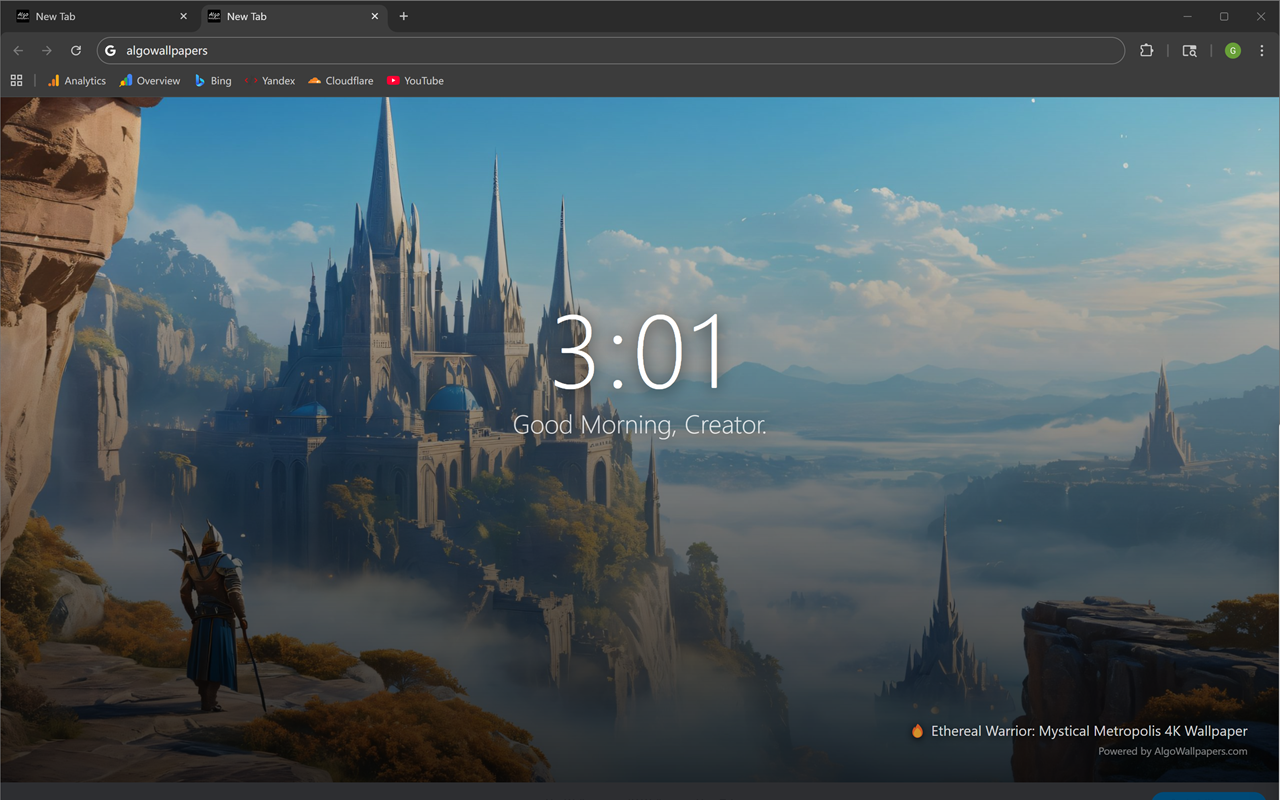Click the Good Morning, Creator greeting
This screenshot has width=1280, height=800.
(640, 425)
